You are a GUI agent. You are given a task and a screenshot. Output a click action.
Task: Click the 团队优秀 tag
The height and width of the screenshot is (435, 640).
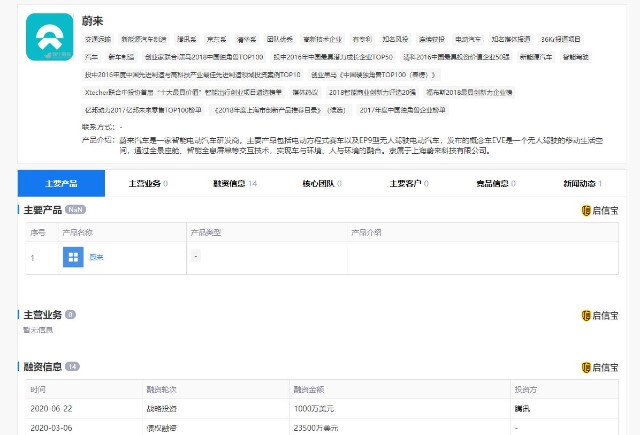(x=280, y=39)
